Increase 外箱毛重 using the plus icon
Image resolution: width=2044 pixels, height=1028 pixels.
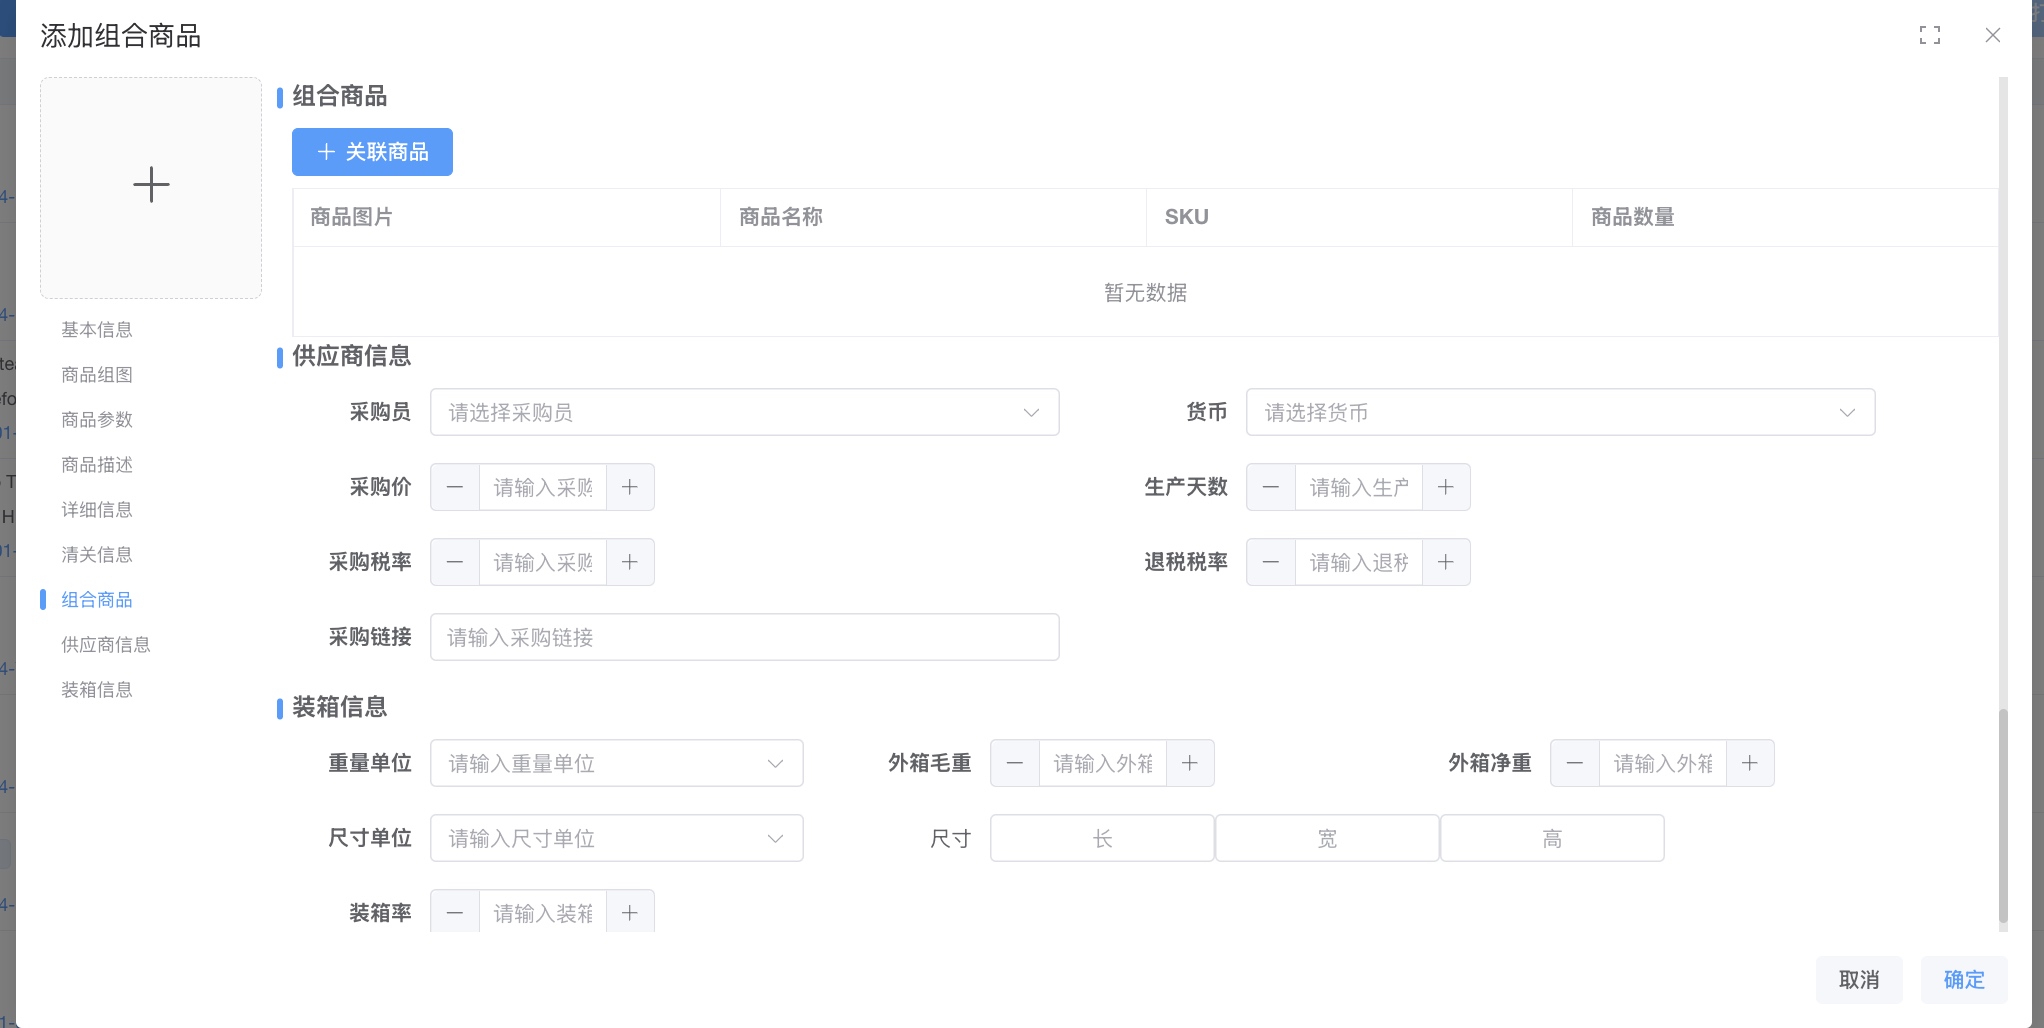(x=1190, y=763)
